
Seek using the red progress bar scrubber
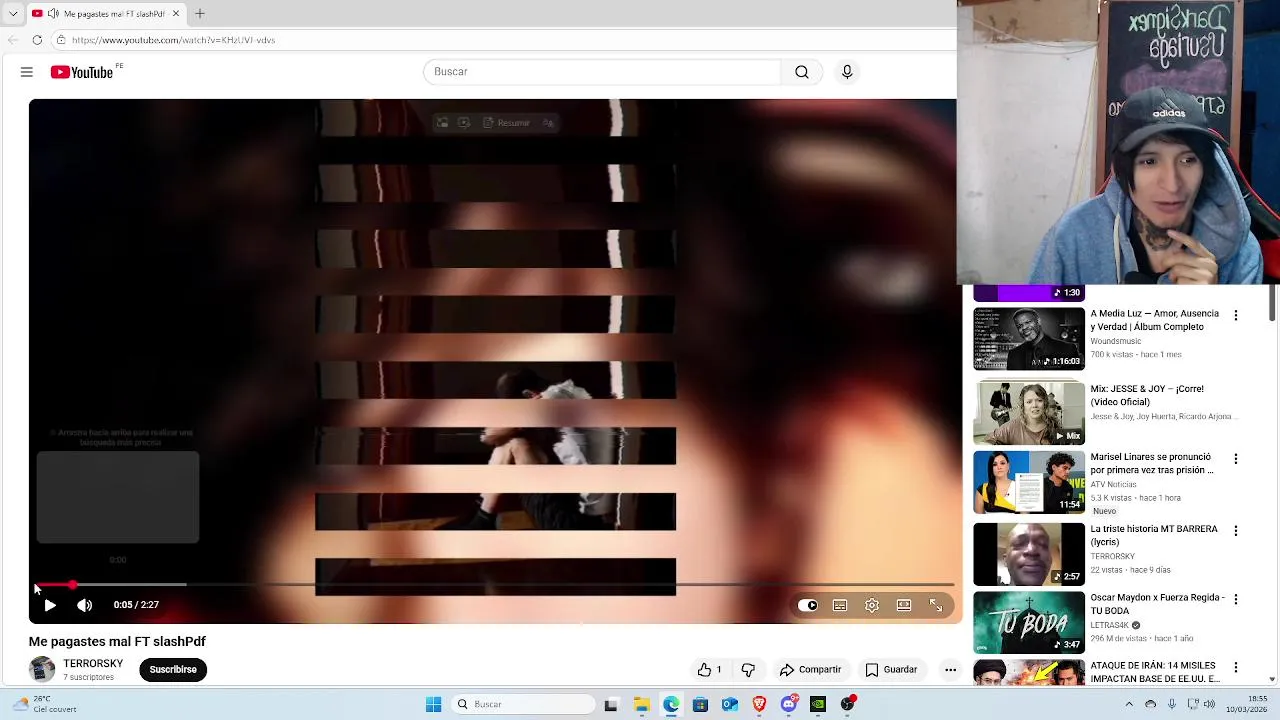click(x=72, y=584)
